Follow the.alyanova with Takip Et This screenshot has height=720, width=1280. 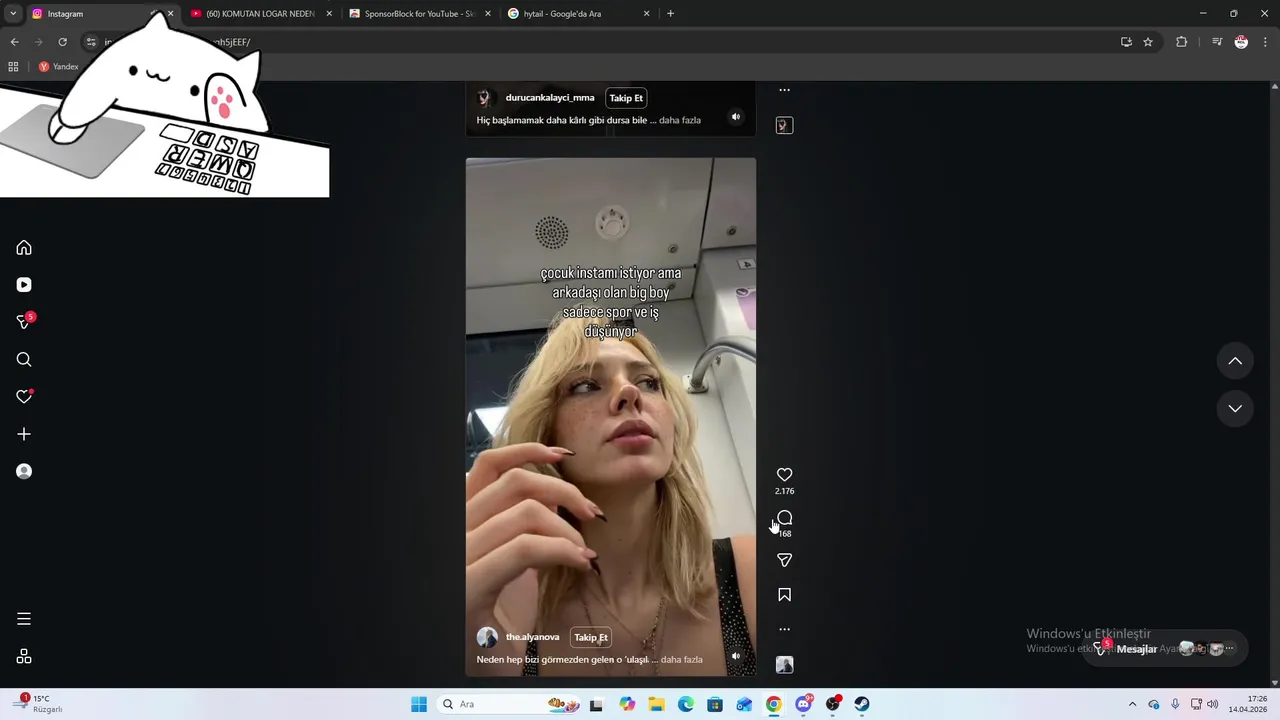click(591, 637)
